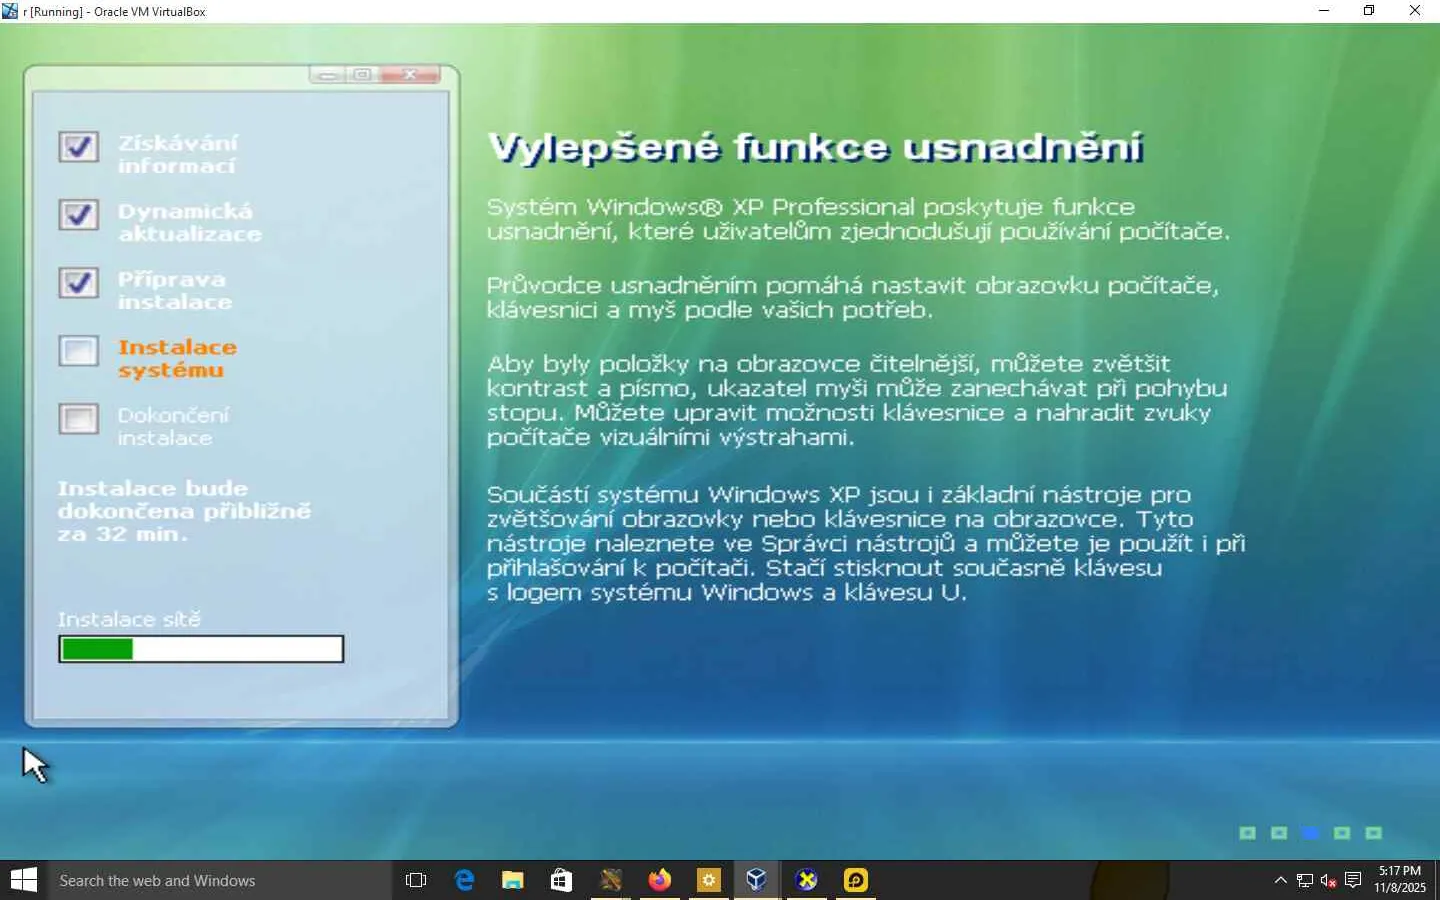The width and height of the screenshot is (1440, 900).
Task: Click the Příprava instalace checkbox
Action: click(78, 283)
